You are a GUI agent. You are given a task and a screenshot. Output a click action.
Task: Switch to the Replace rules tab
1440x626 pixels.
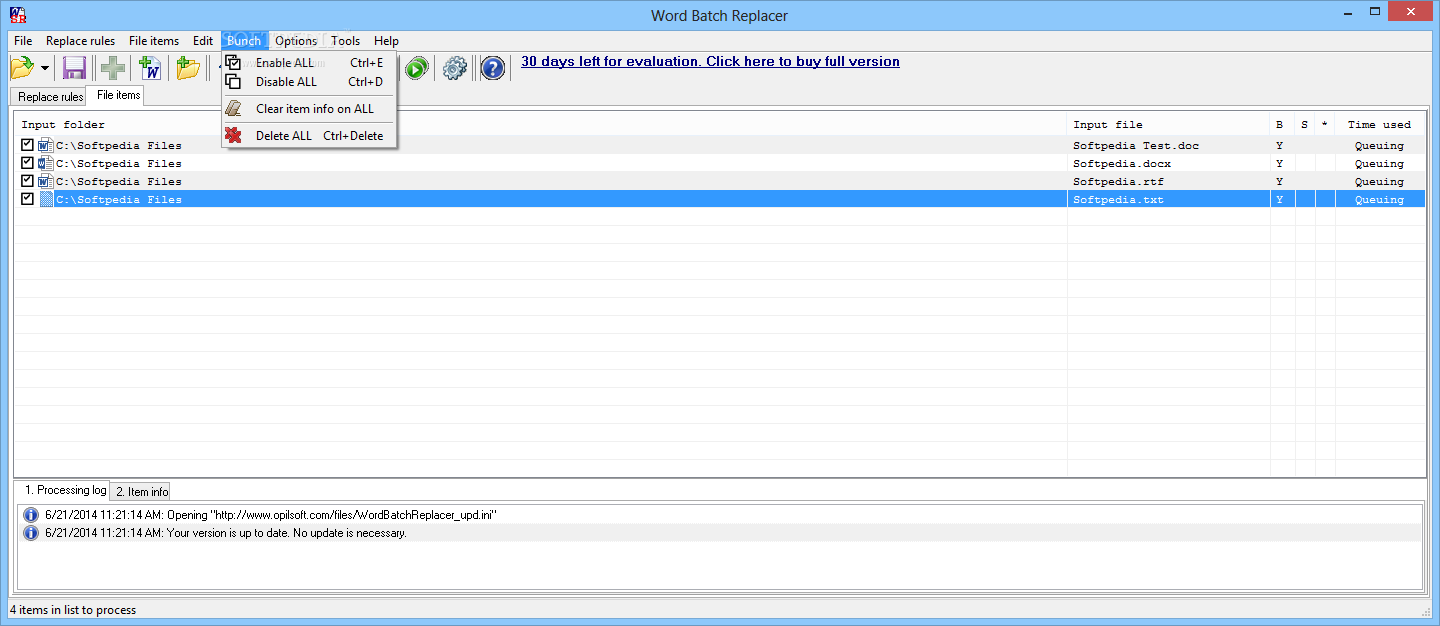pyautogui.click(x=50, y=97)
